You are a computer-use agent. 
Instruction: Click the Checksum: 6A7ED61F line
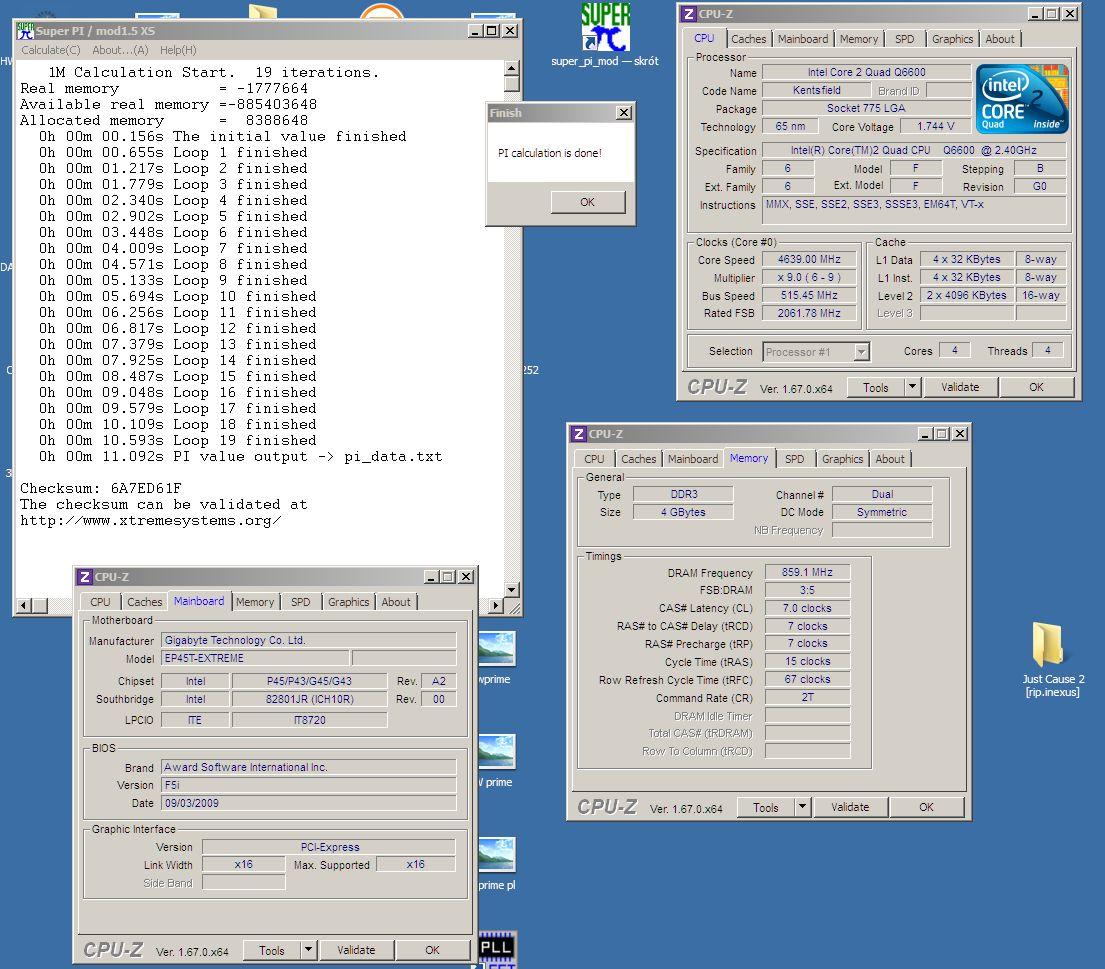(x=101, y=488)
